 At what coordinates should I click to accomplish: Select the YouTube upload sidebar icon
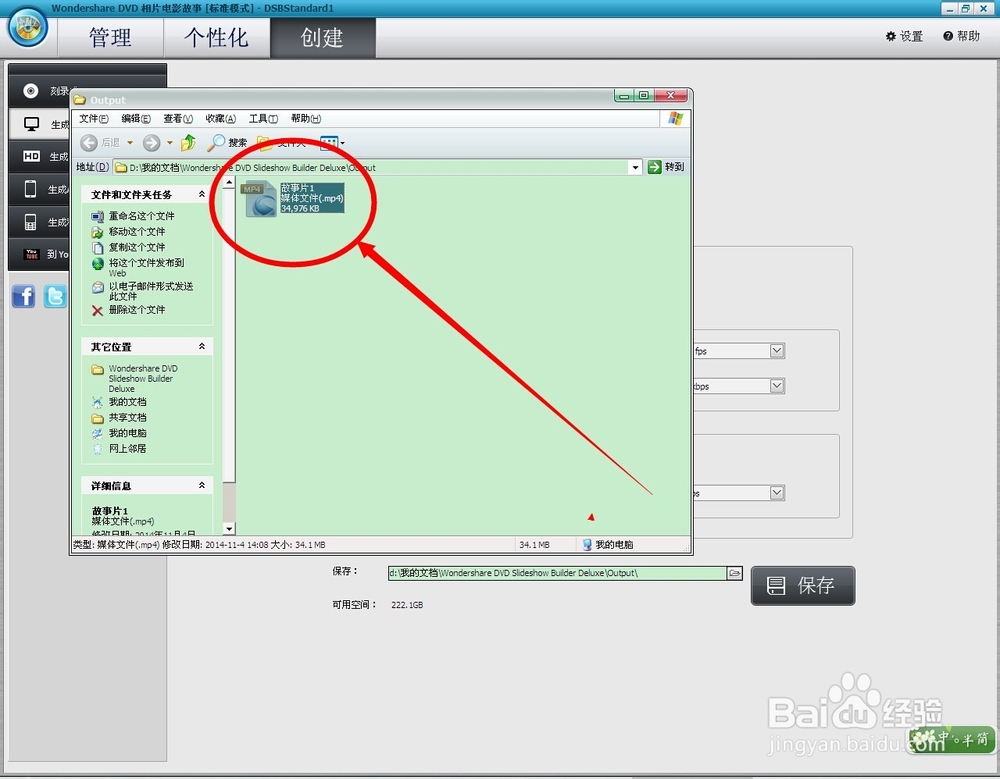click(x=31, y=254)
